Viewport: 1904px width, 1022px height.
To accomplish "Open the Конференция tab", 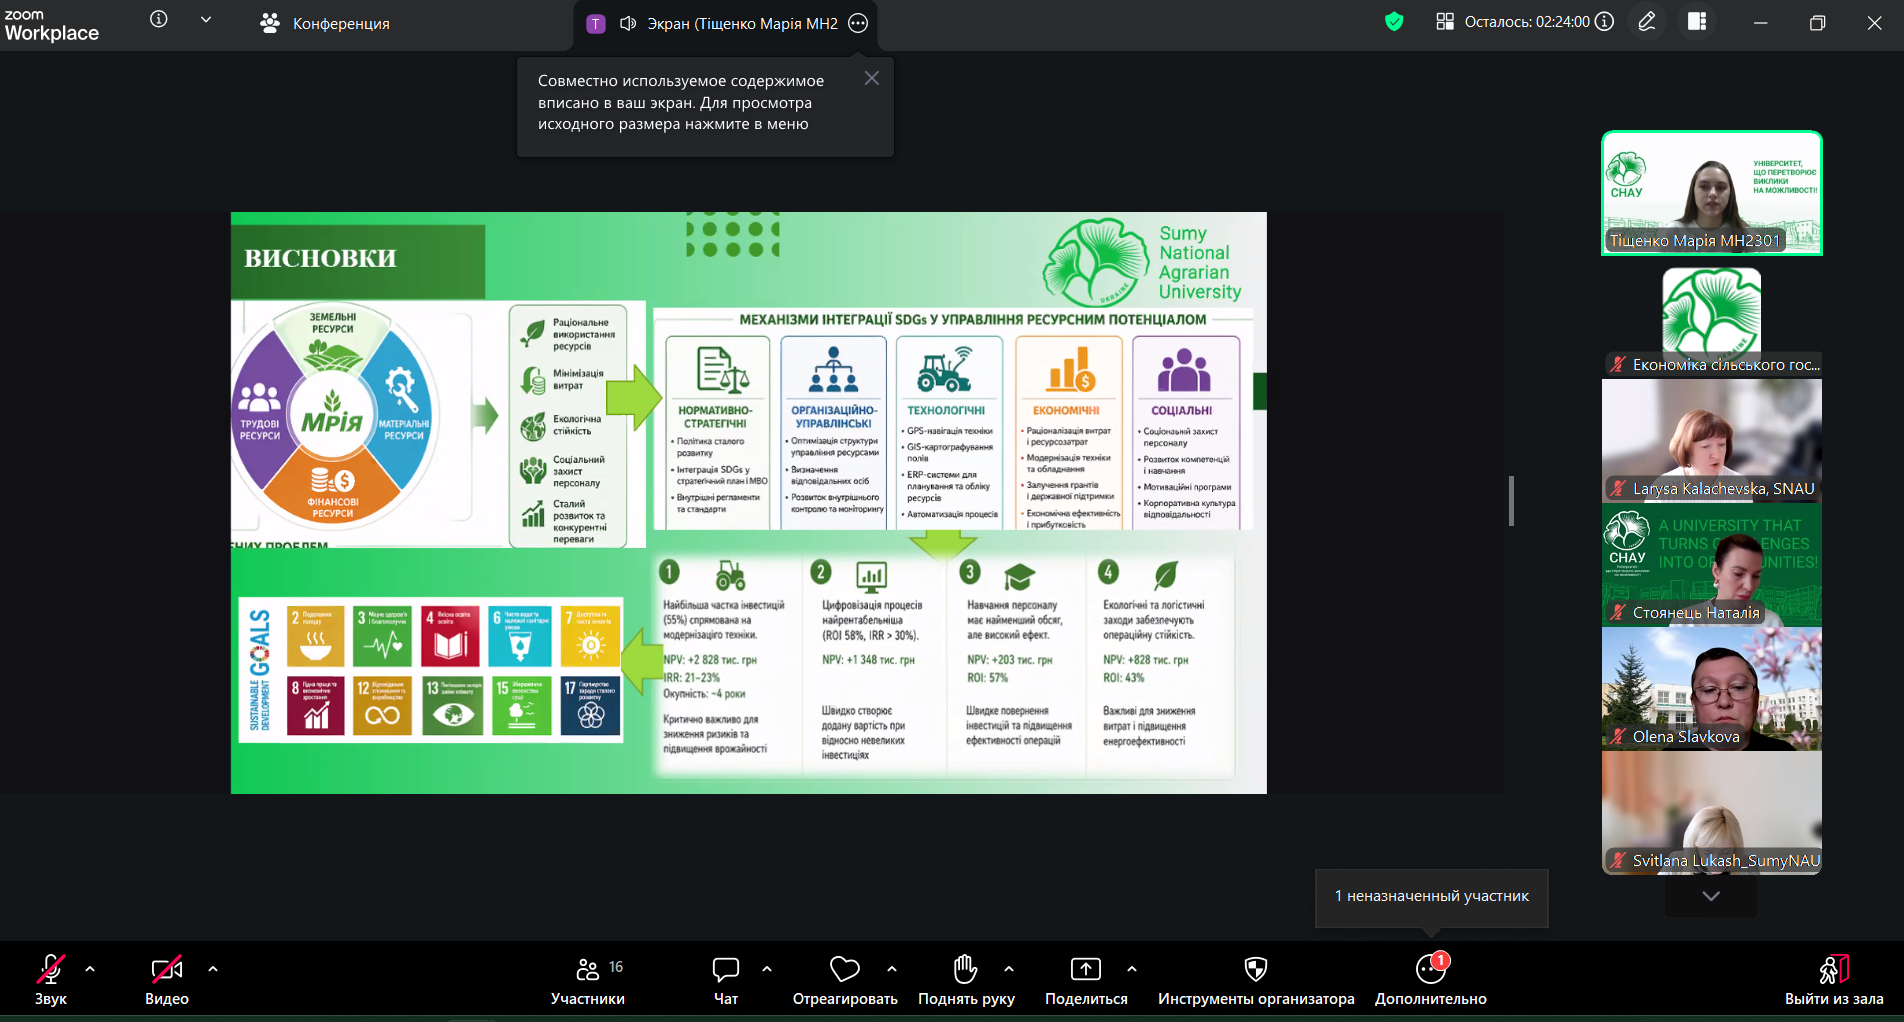I will click(x=325, y=23).
